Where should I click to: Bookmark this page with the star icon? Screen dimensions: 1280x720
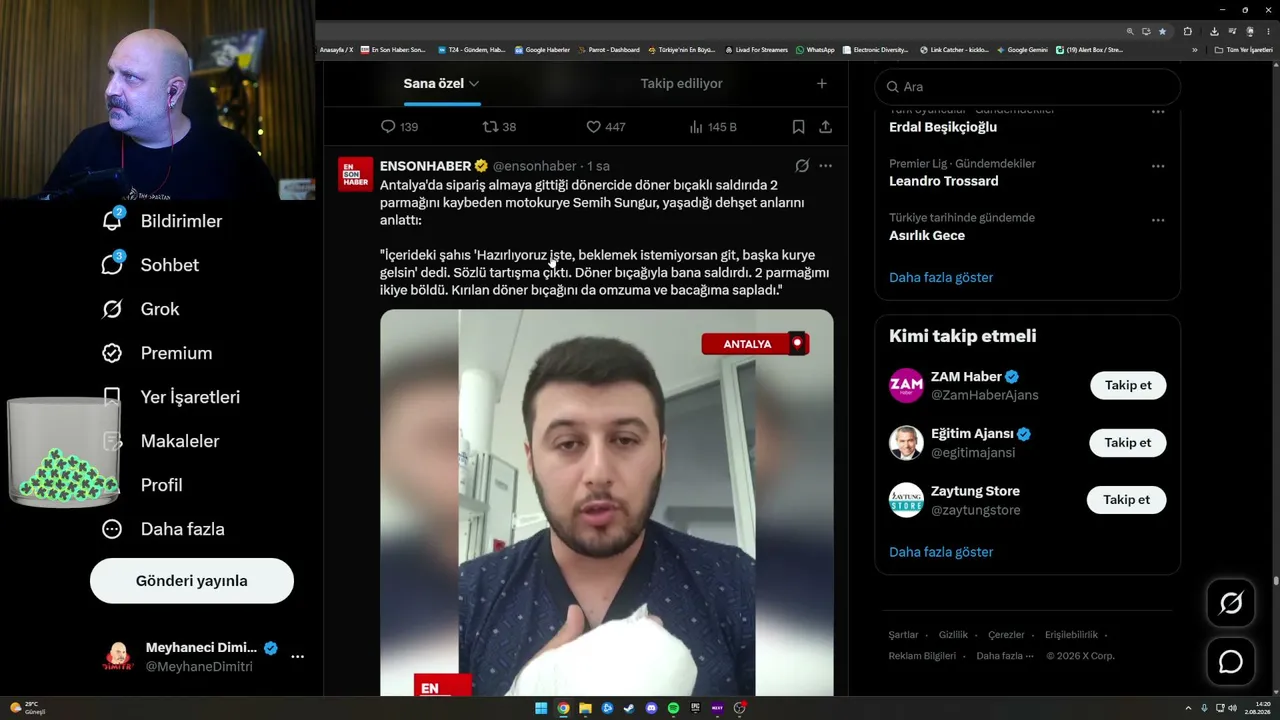click(1162, 31)
